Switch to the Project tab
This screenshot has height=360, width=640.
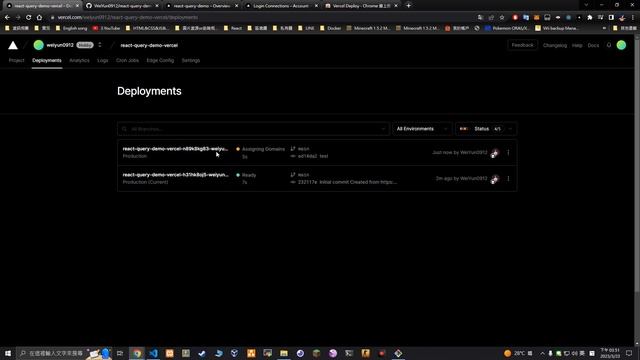pos(17,60)
